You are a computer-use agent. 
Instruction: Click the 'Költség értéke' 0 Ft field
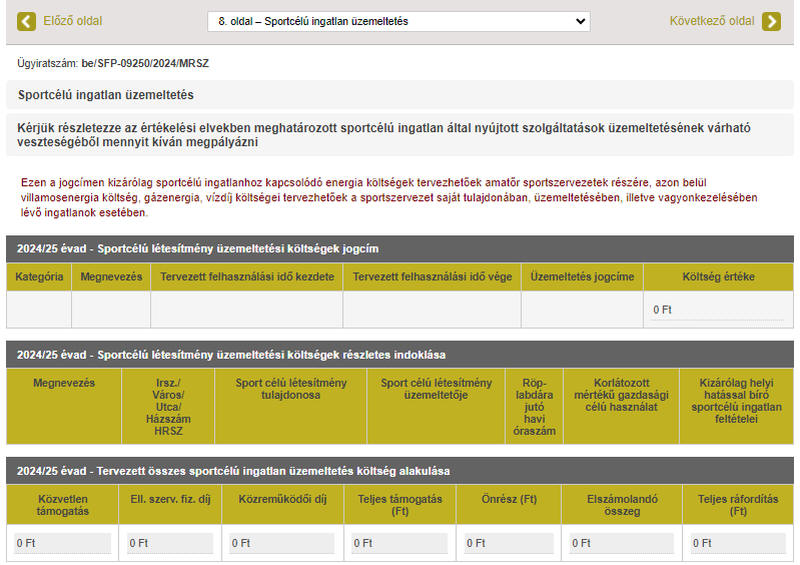pyautogui.click(x=717, y=310)
